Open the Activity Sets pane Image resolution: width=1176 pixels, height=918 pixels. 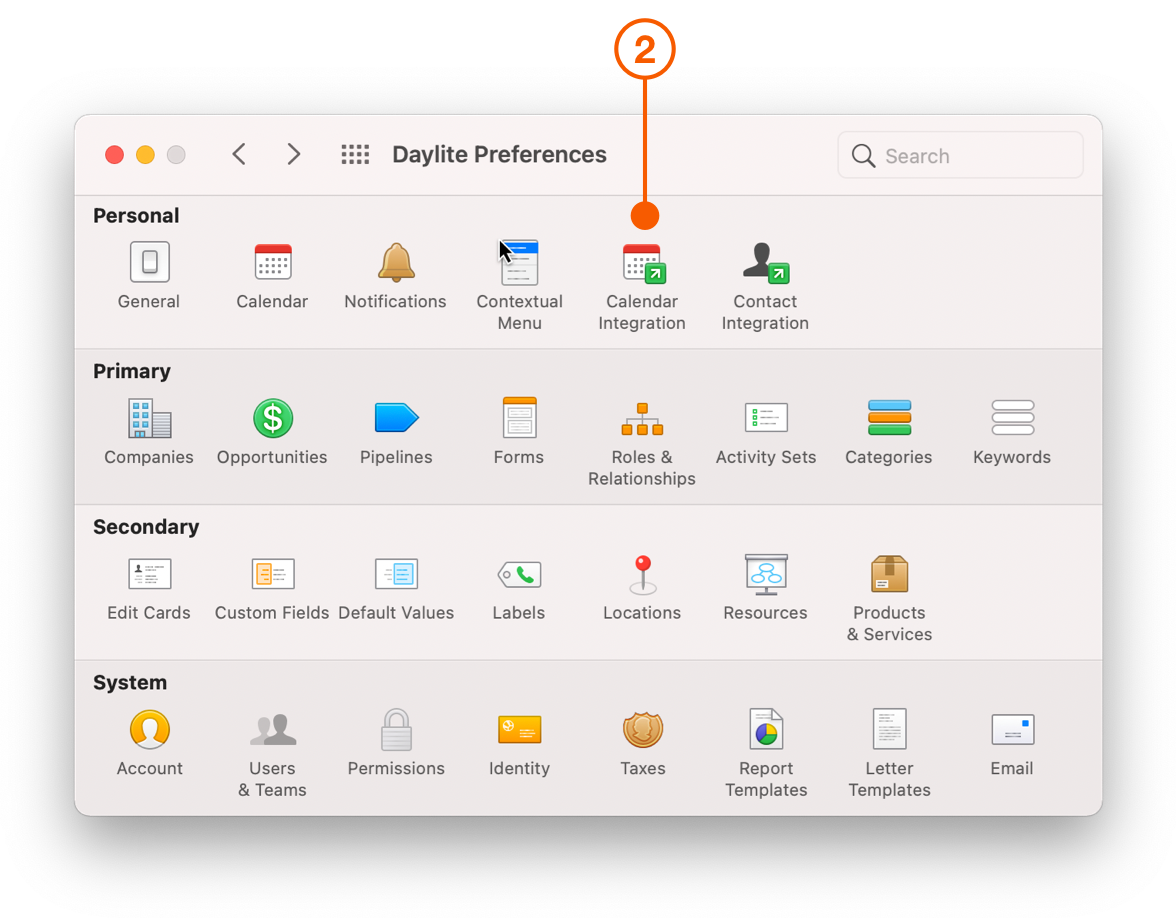(x=766, y=419)
